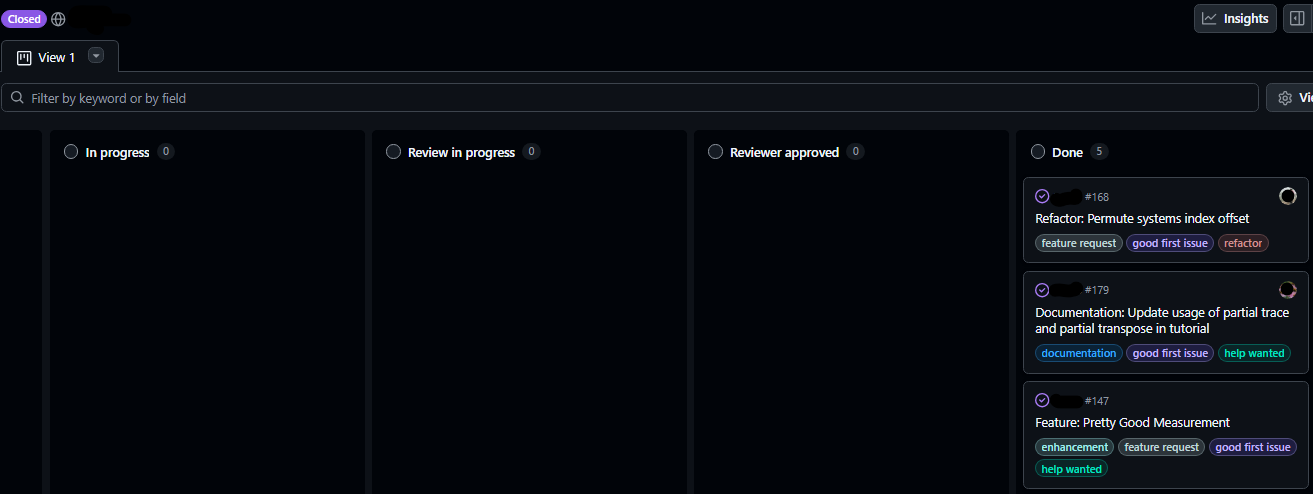Click help wanted label on card #147
Viewport: 1313px width, 494px height.
tap(1071, 469)
